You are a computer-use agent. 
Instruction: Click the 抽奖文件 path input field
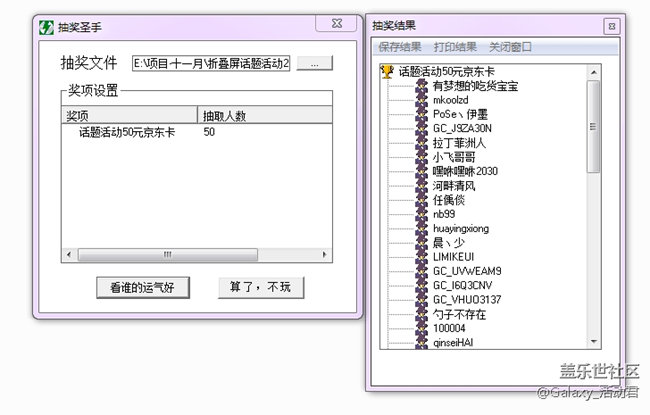pos(211,63)
